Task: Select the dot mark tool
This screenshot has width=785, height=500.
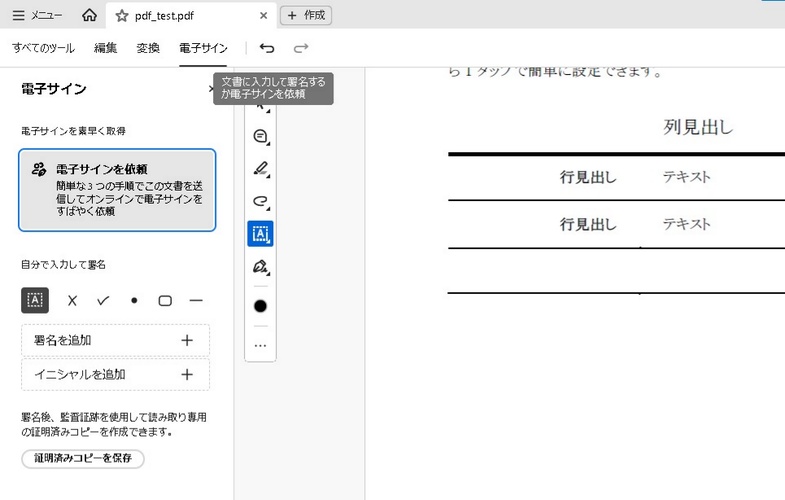Action: (134, 300)
